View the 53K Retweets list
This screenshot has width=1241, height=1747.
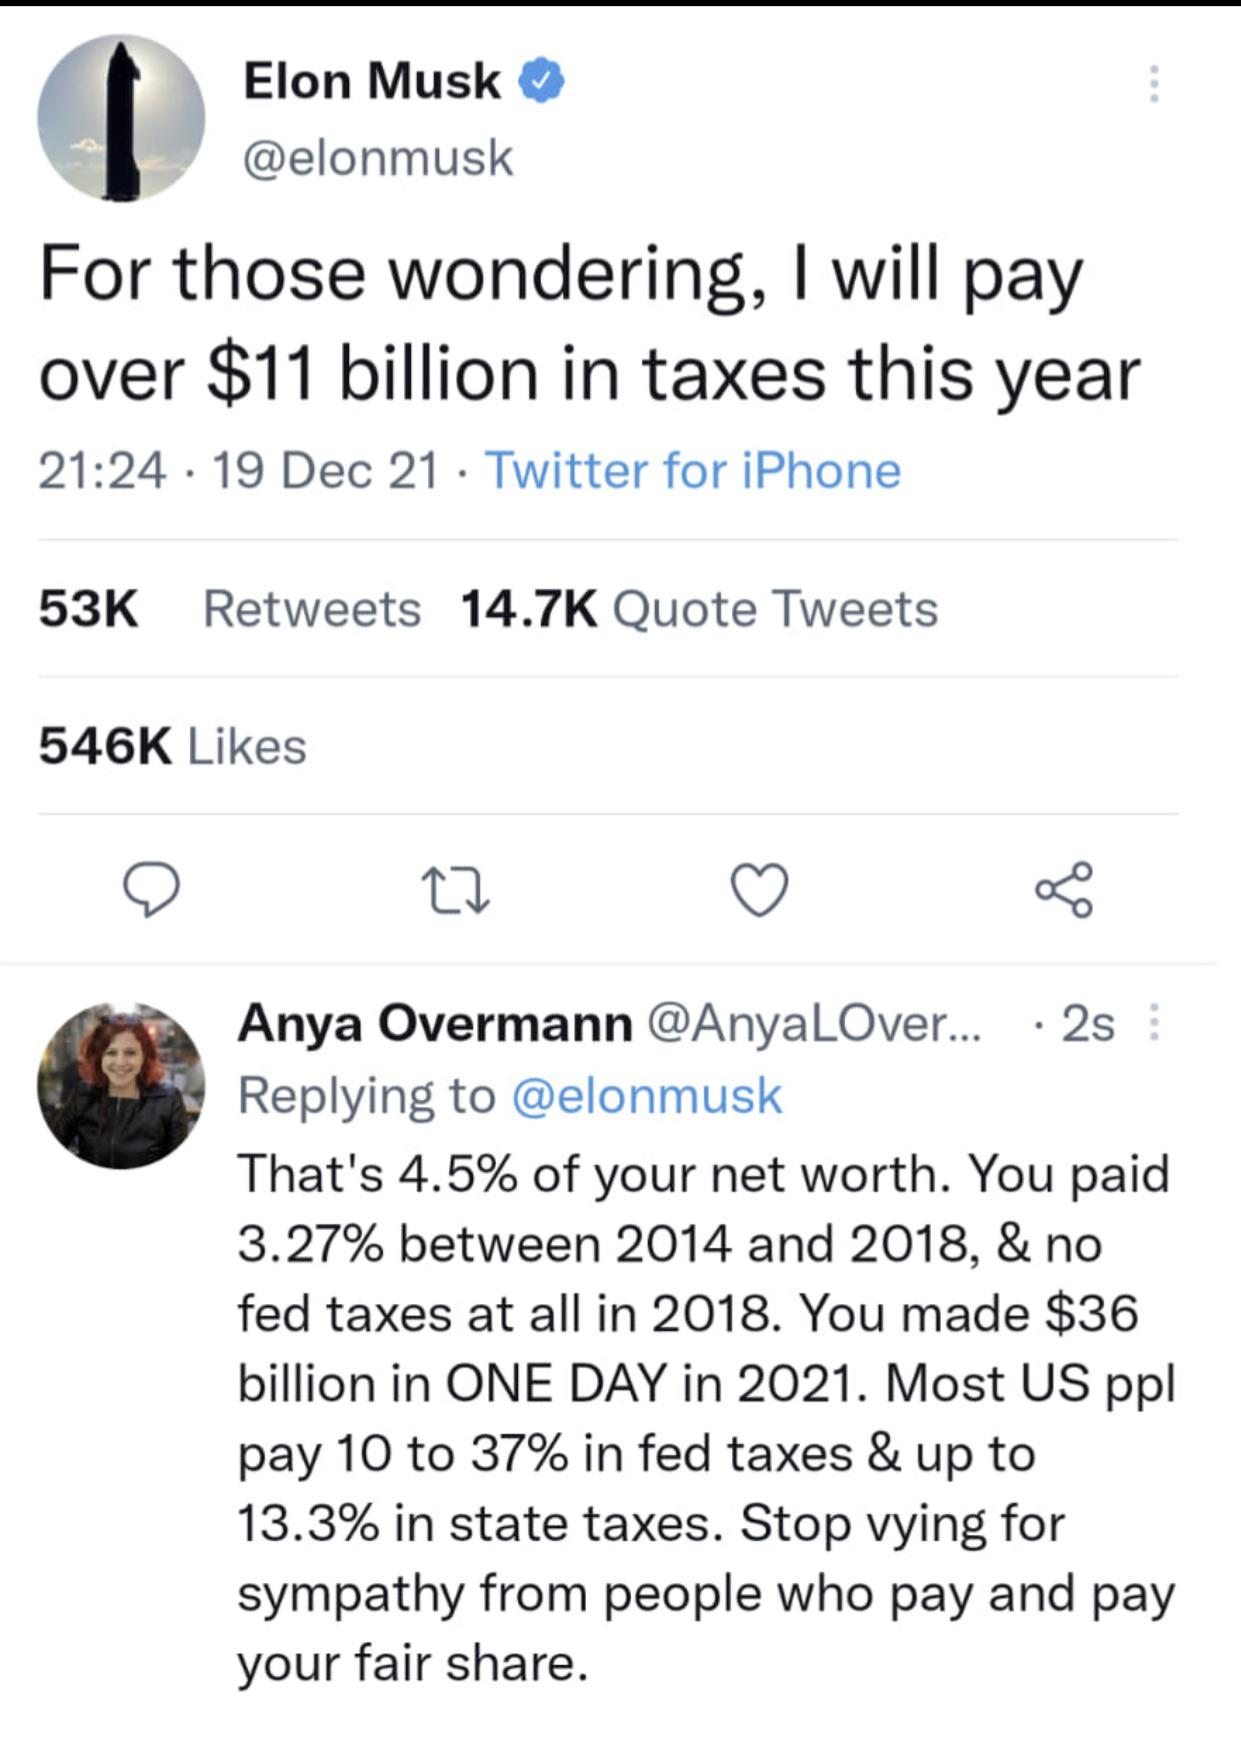coord(230,609)
